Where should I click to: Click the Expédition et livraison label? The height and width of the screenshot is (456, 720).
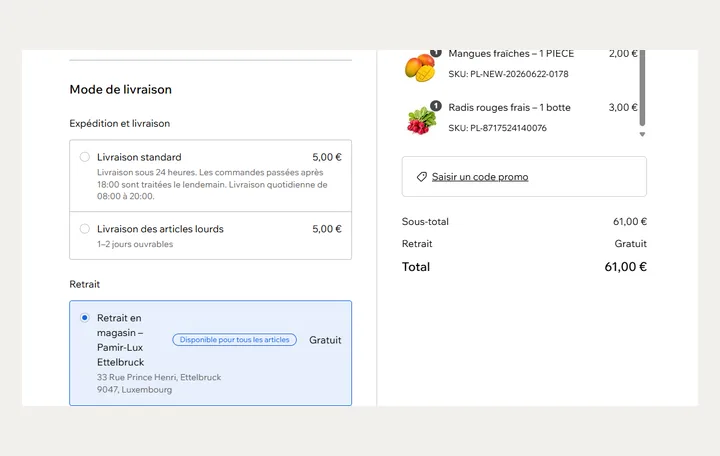(x=120, y=124)
